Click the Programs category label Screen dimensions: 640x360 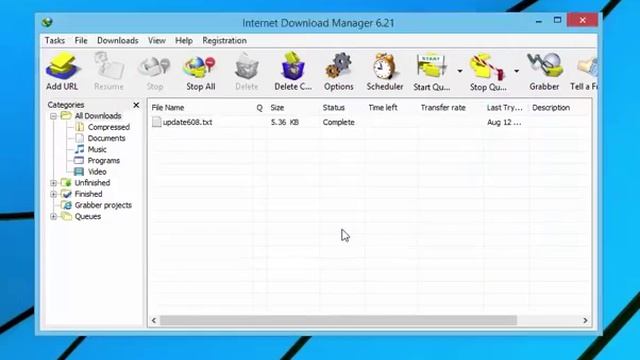pos(104,160)
